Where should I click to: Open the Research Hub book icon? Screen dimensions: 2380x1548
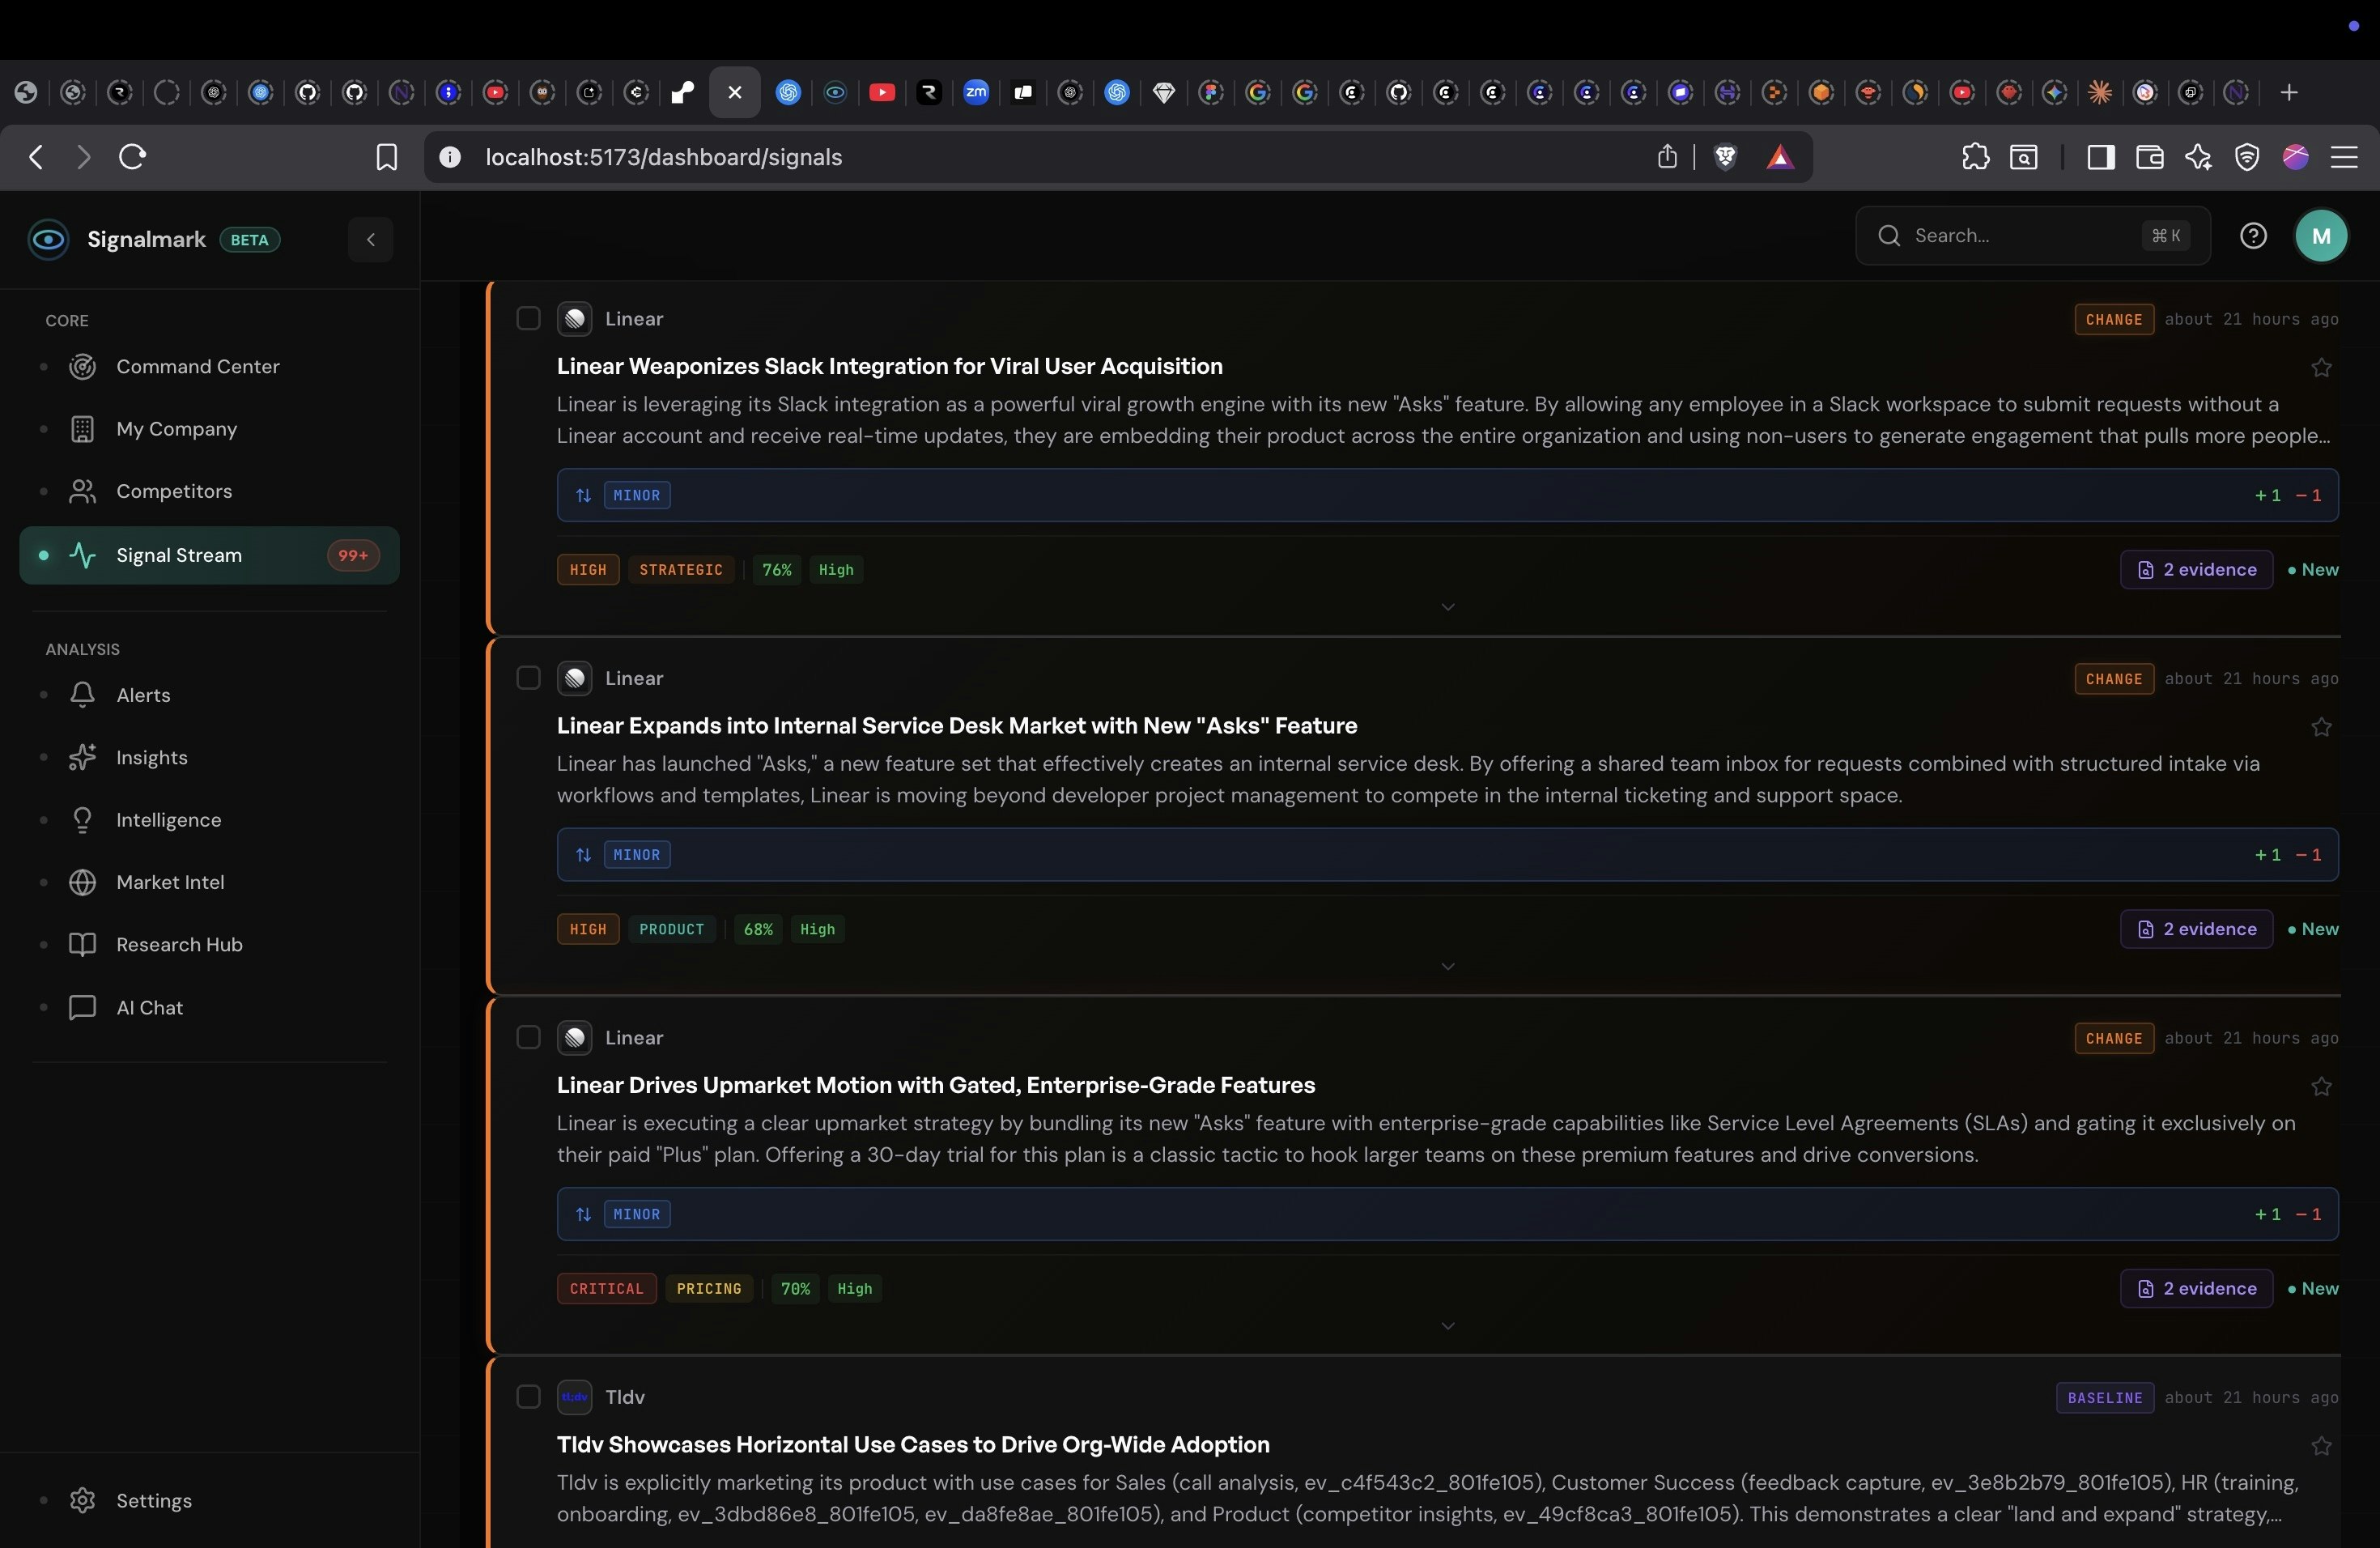(x=84, y=944)
